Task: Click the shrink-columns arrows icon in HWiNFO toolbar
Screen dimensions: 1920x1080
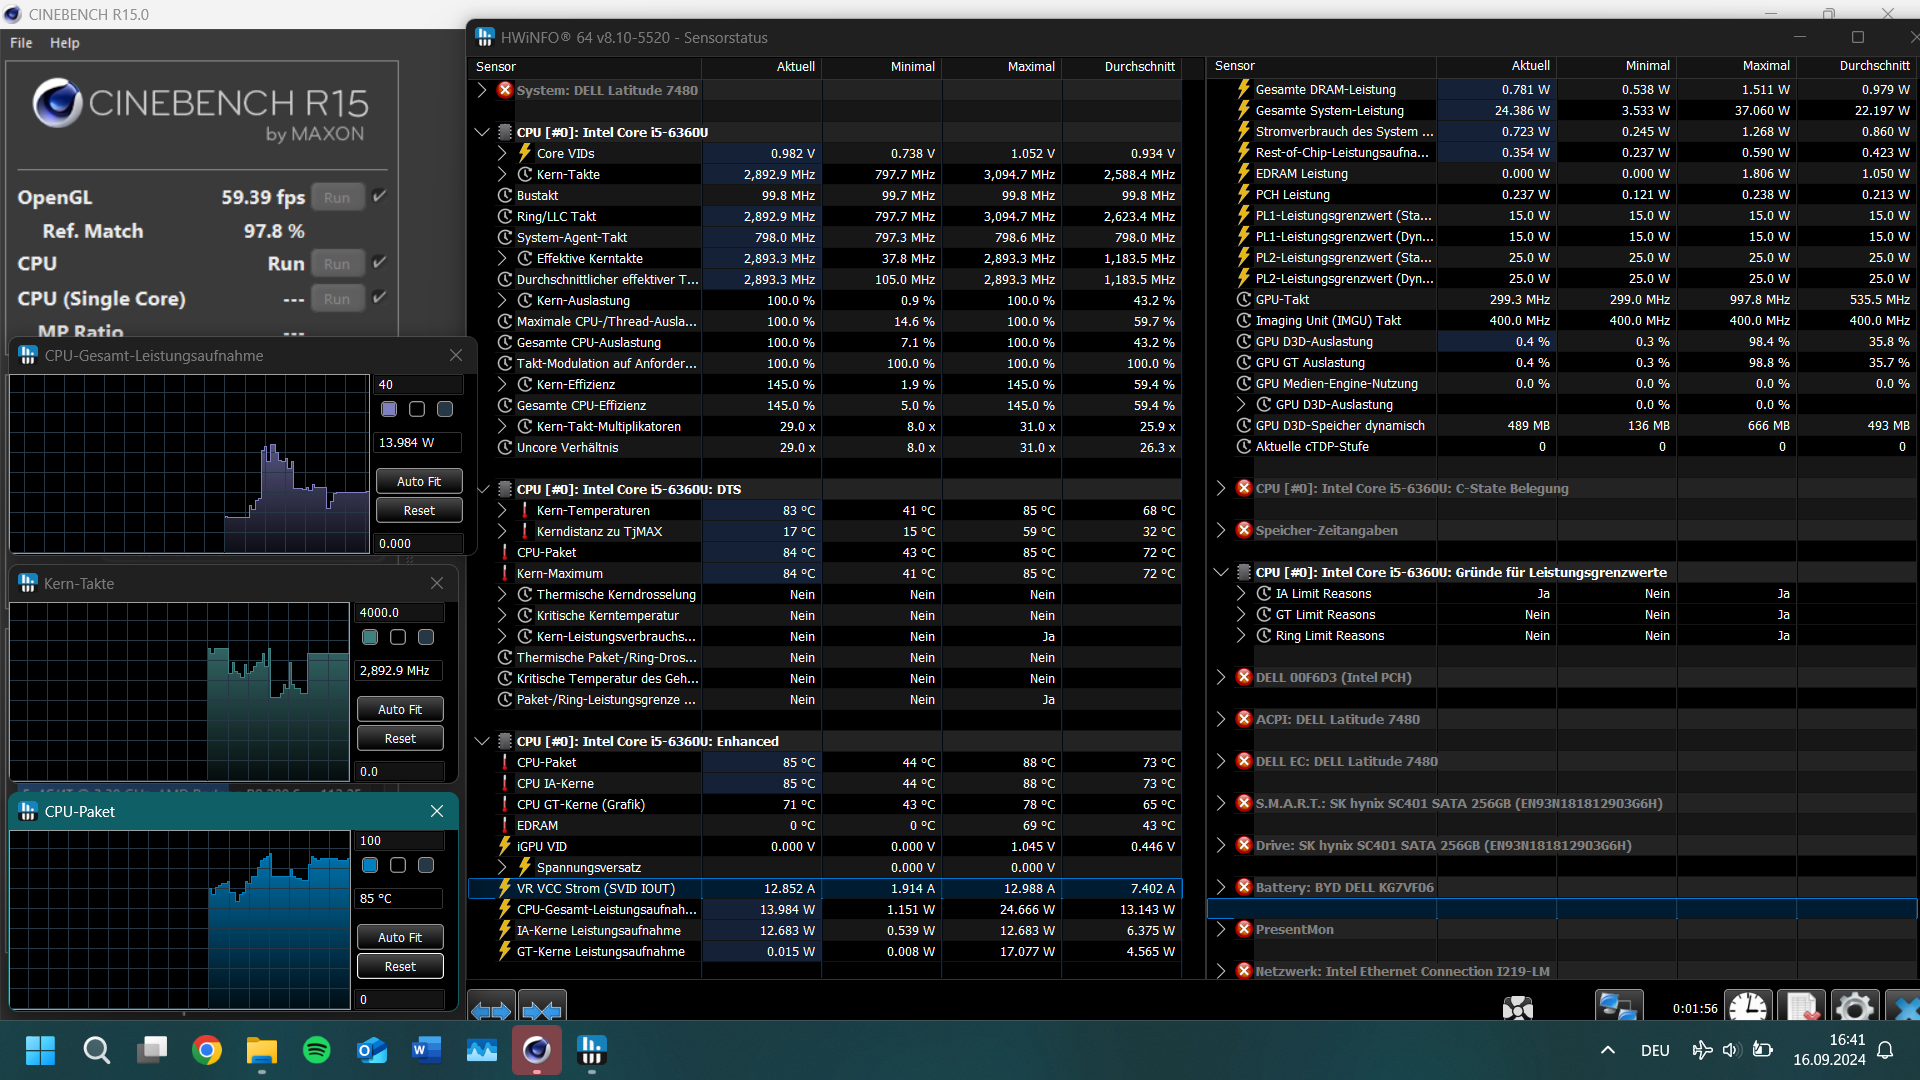Action: pyautogui.click(x=543, y=1012)
